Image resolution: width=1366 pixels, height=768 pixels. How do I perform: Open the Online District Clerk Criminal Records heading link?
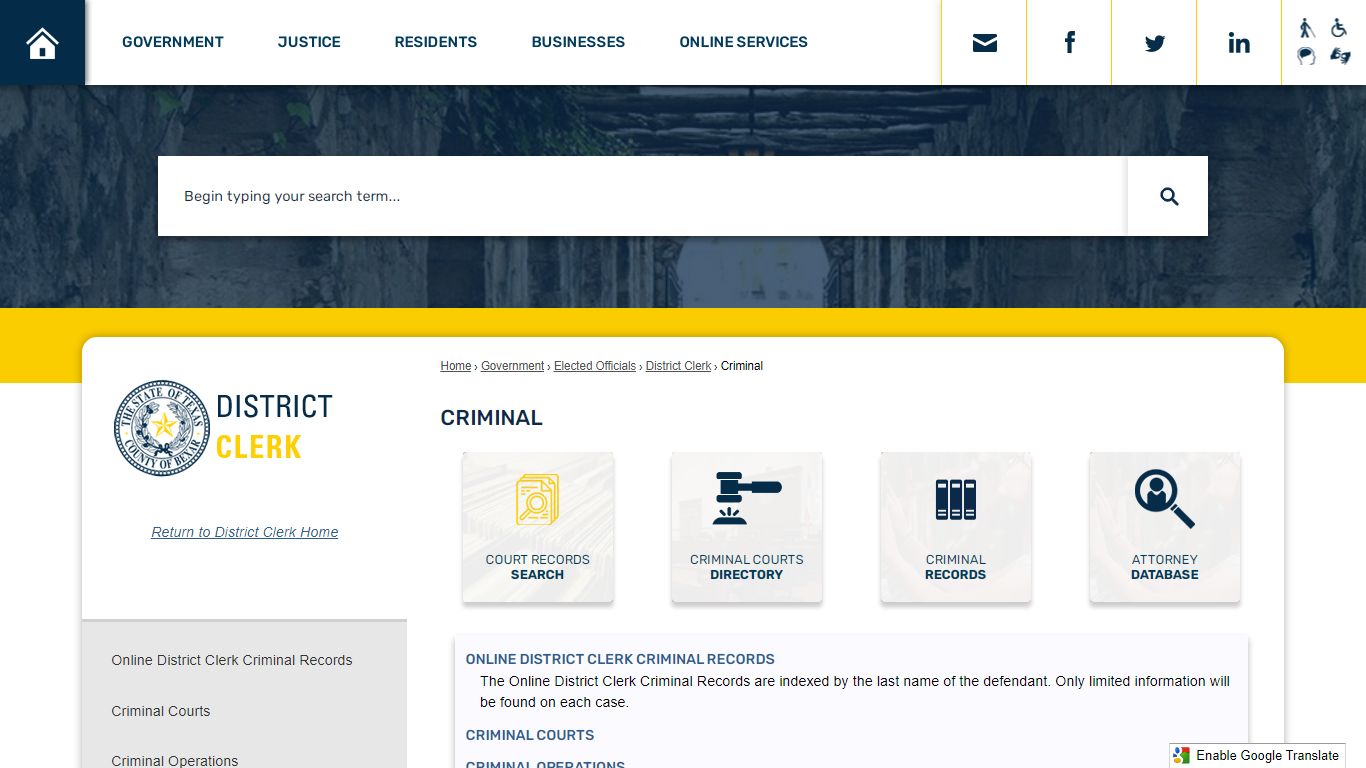620,659
